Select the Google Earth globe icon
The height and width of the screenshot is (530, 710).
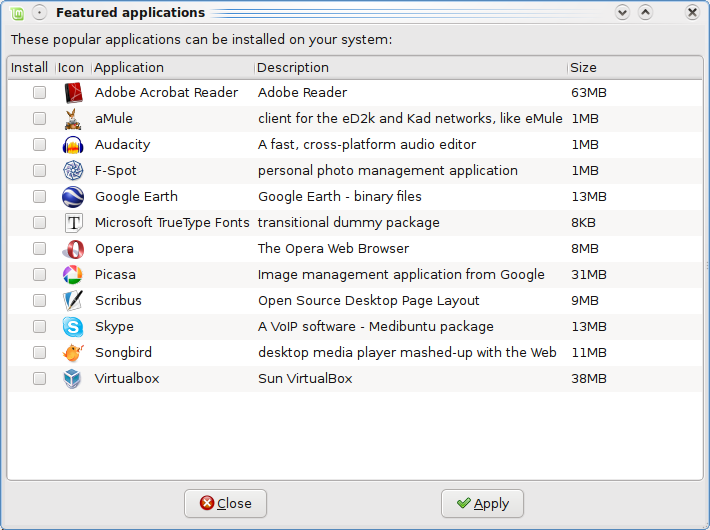73,197
